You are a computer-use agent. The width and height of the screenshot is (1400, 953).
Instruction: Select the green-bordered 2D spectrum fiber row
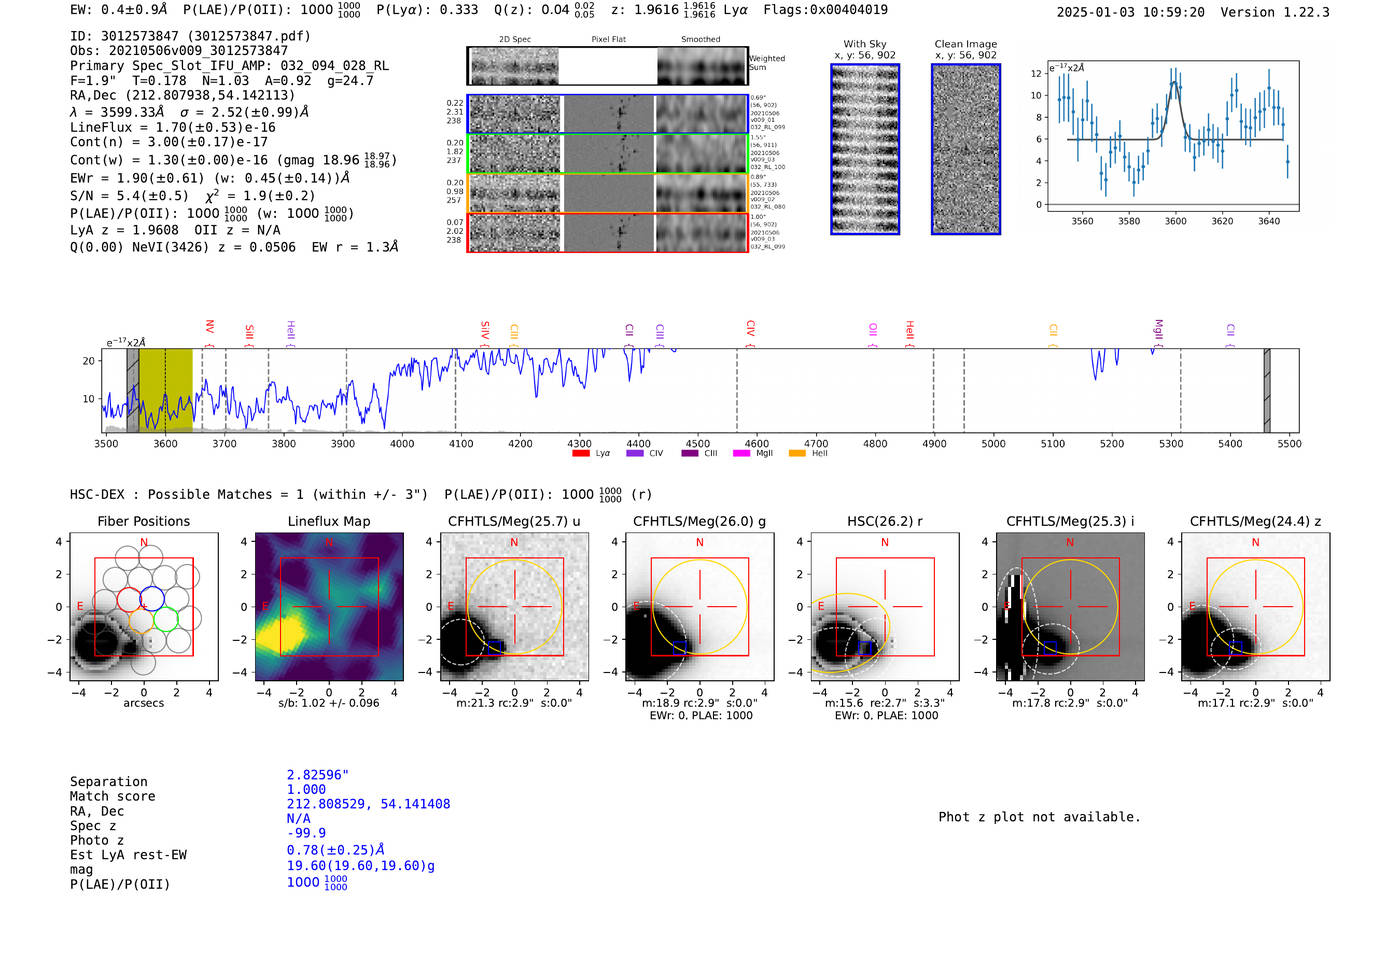point(608,153)
